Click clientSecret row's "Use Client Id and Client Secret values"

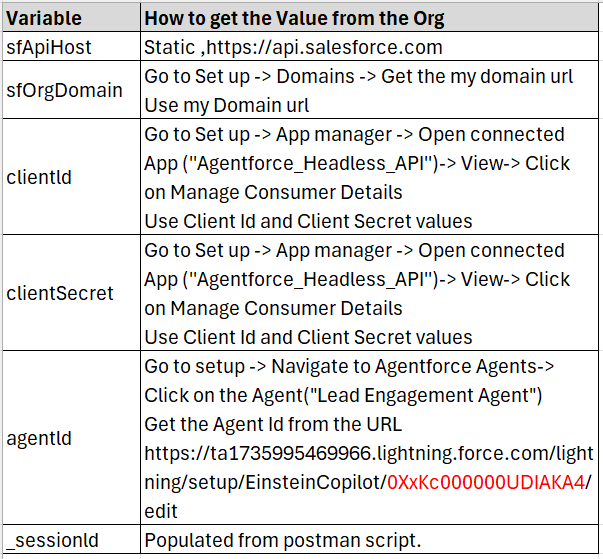[x=308, y=337]
